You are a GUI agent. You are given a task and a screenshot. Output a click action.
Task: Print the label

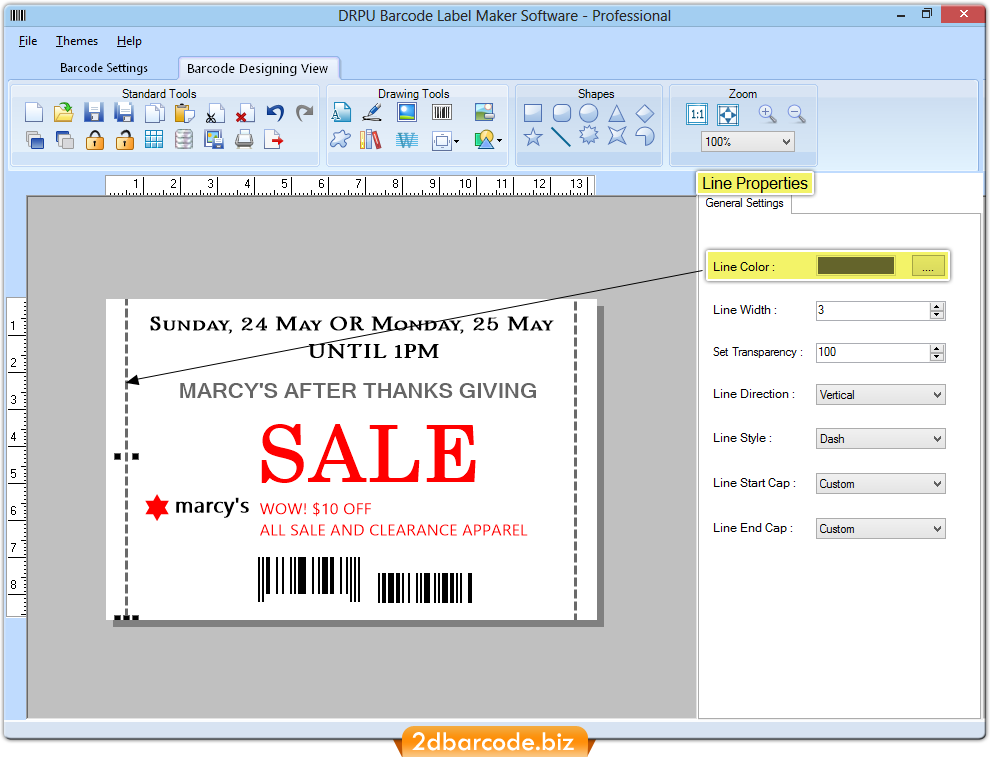coord(244,140)
